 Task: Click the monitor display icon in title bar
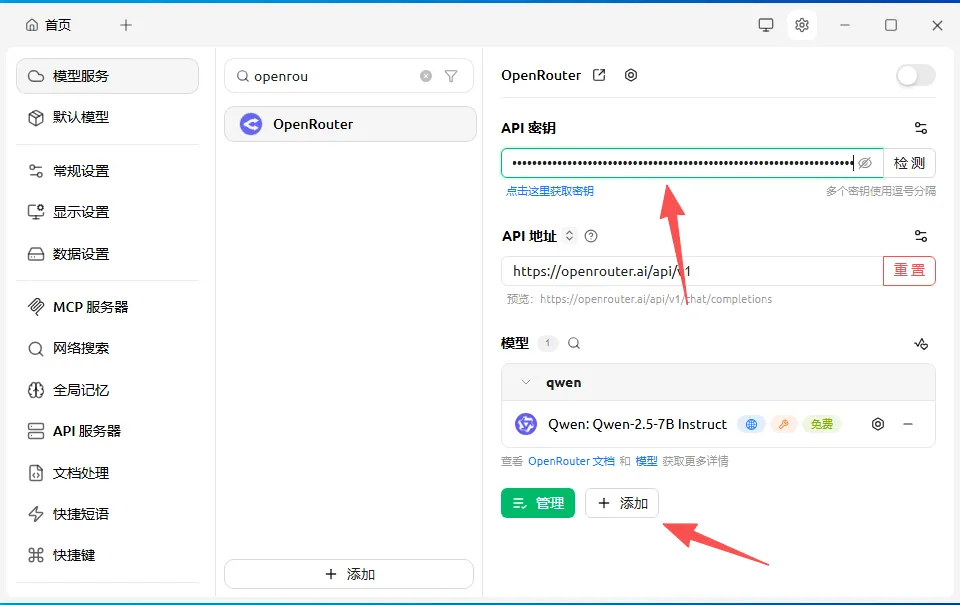(765, 25)
